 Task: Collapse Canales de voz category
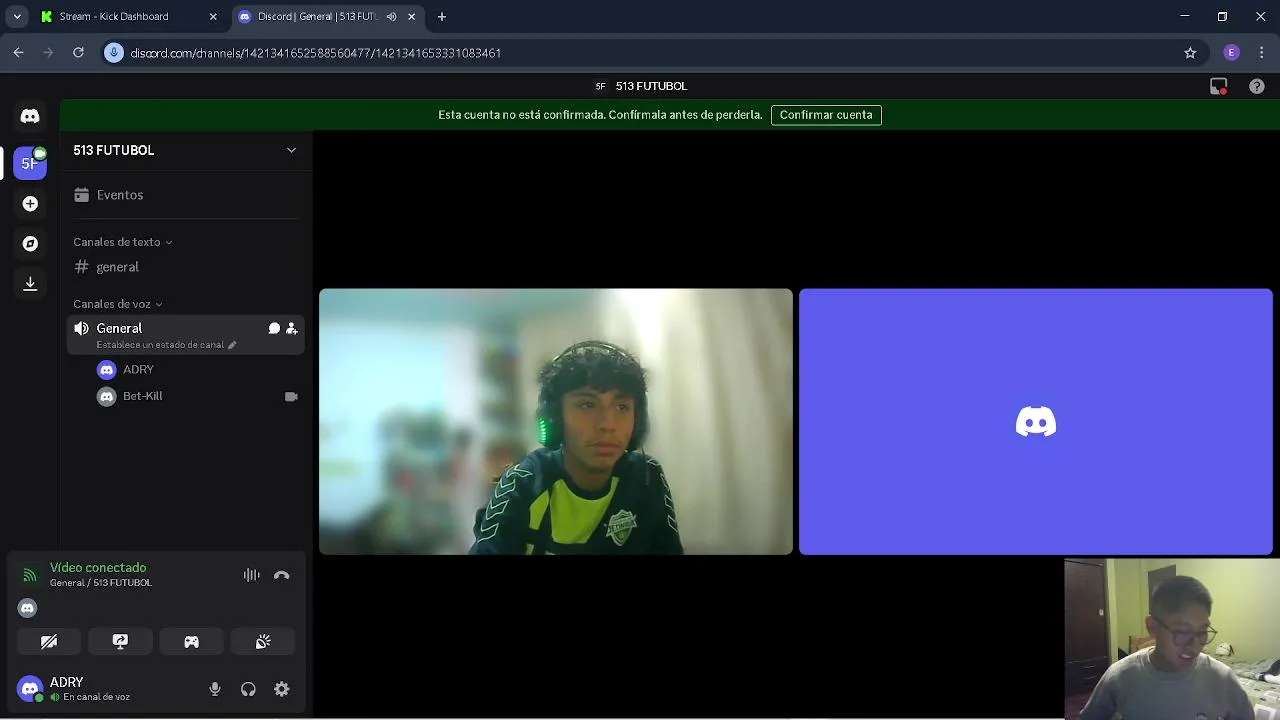pyautogui.click(x=118, y=304)
